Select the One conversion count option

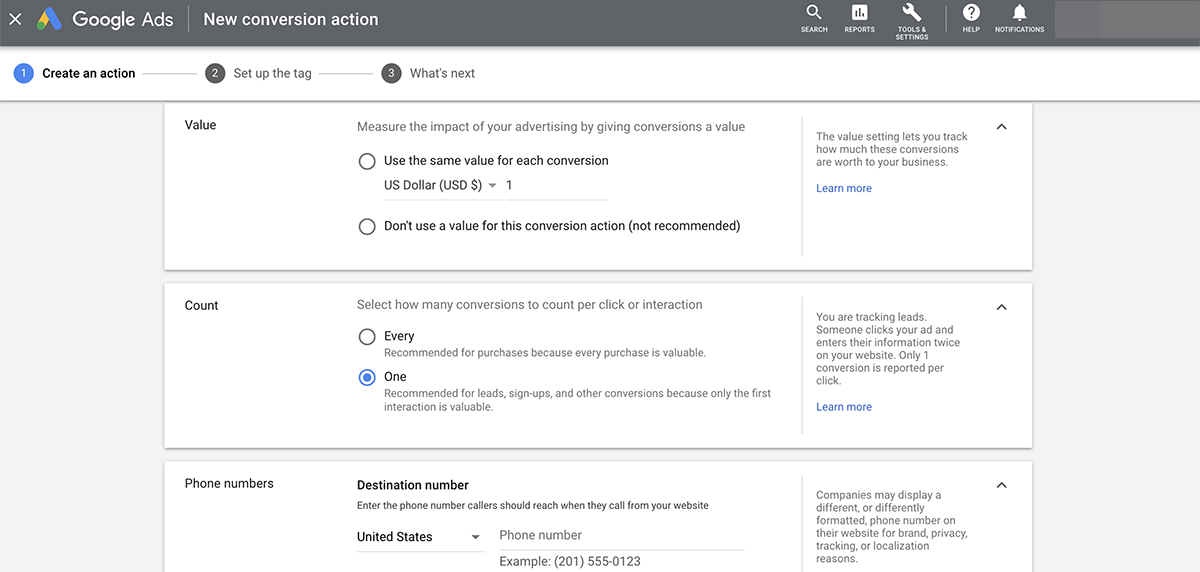367,378
